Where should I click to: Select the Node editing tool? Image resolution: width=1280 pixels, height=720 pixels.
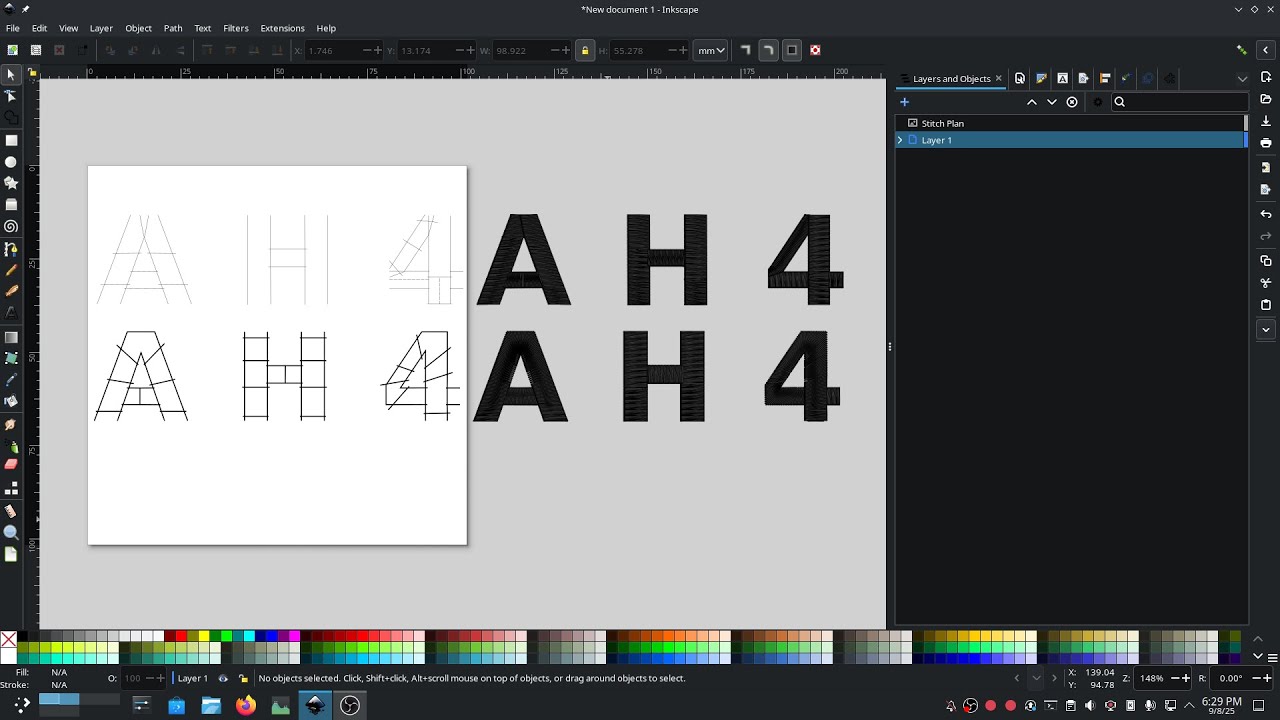[11, 96]
